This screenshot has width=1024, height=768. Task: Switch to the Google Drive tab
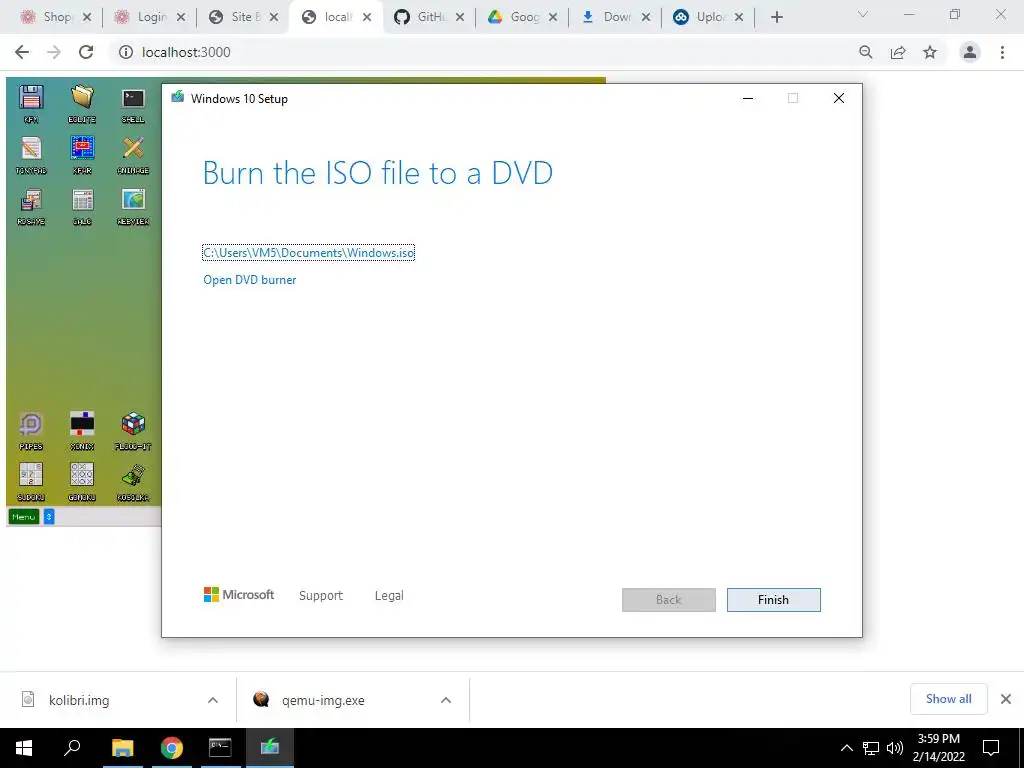[522, 17]
